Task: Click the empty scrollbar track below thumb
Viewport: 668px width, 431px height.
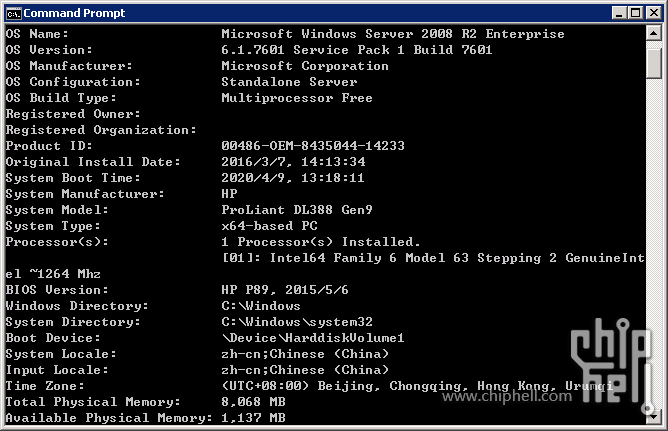Action: tap(653, 243)
